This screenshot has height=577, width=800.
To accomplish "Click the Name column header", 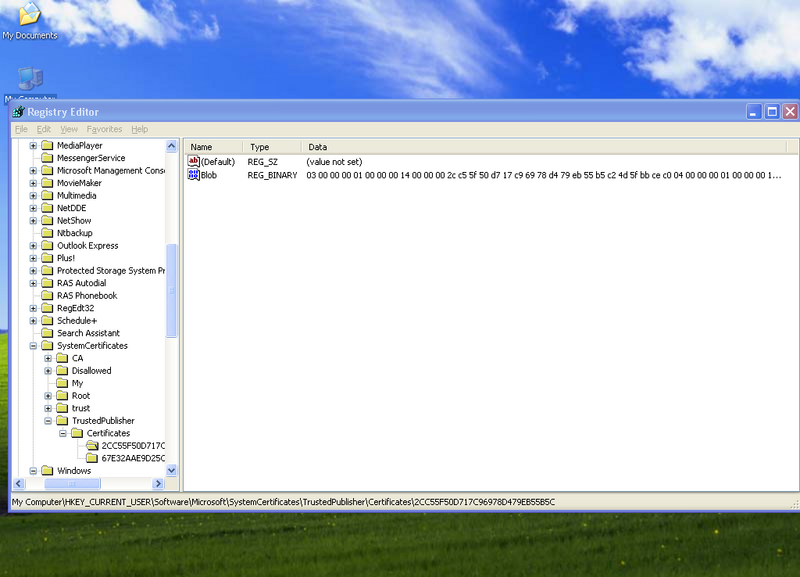I will pyautogui.click(x=214, y=147).
